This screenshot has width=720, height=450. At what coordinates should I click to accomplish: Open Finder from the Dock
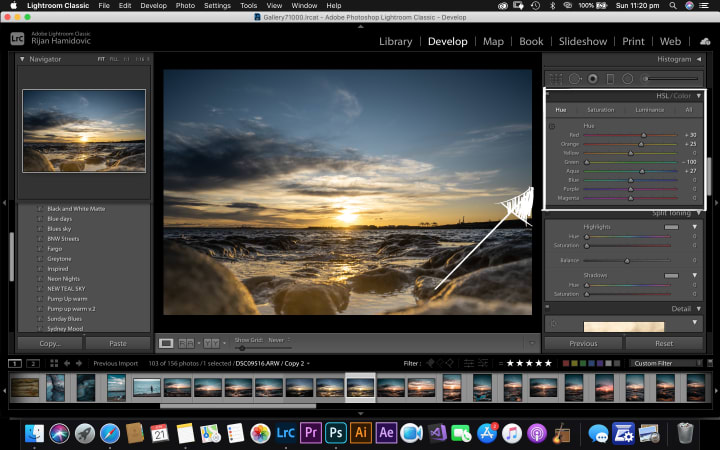34,433
